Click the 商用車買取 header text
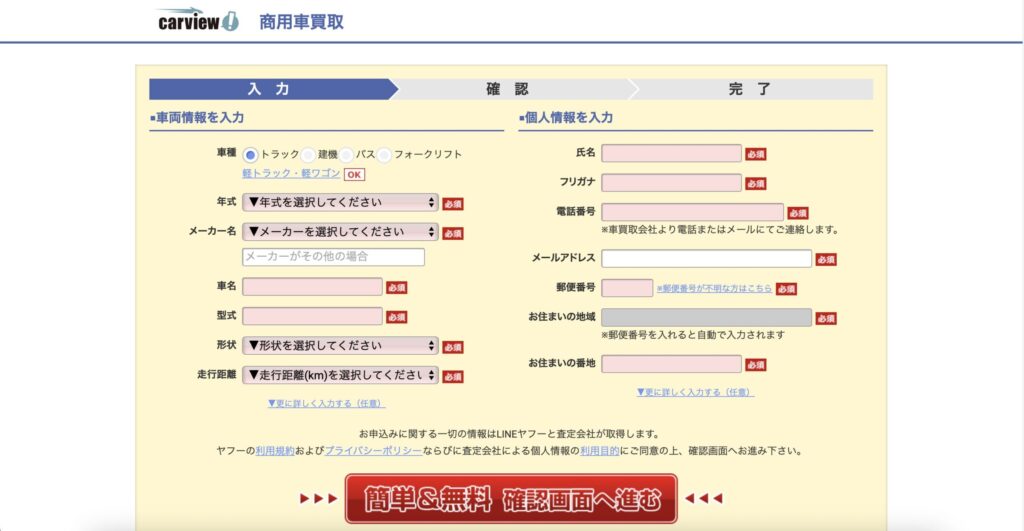 click(x=301, y=22)
